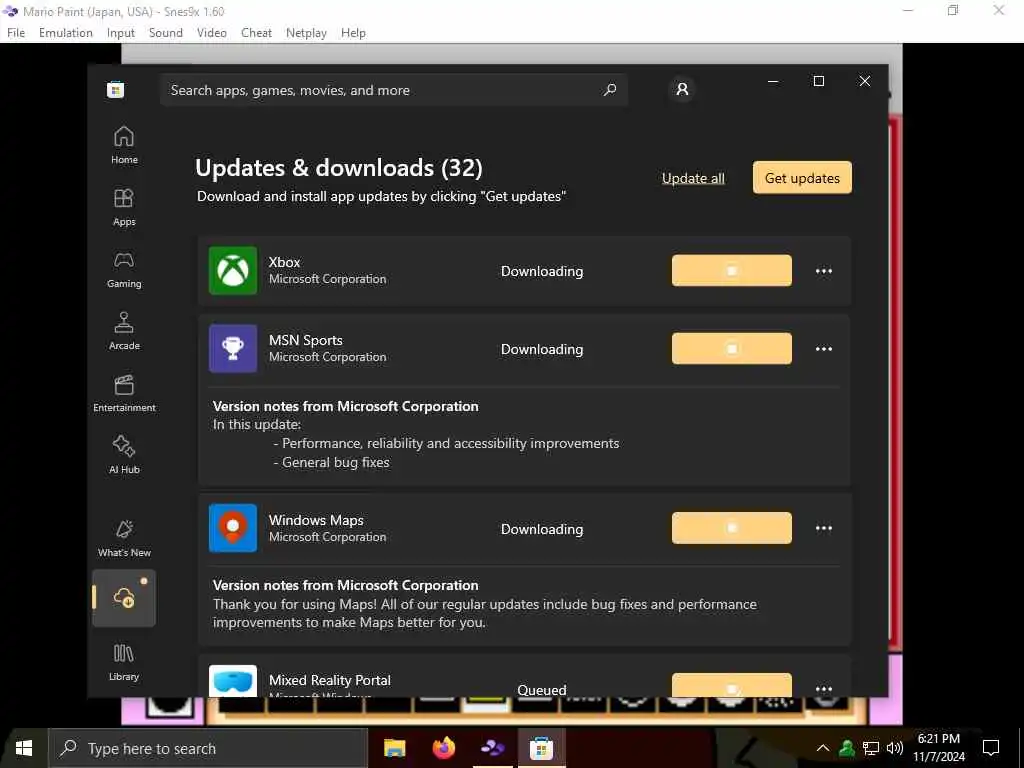Click the Xbox app icon
This screenshot has width=1024, height=768.
coord(232,270)
